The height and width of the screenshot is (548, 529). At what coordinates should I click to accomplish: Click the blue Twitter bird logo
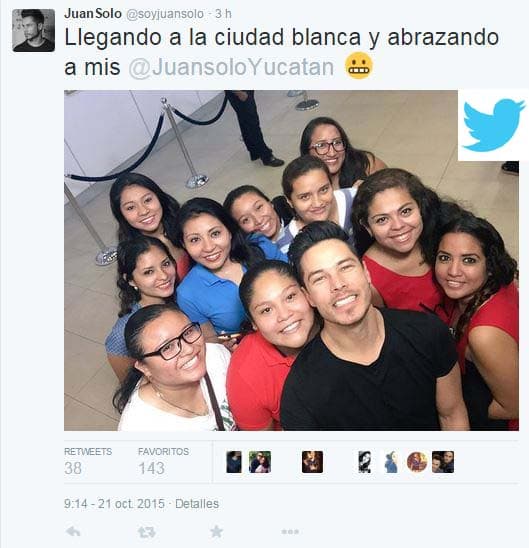493,125
